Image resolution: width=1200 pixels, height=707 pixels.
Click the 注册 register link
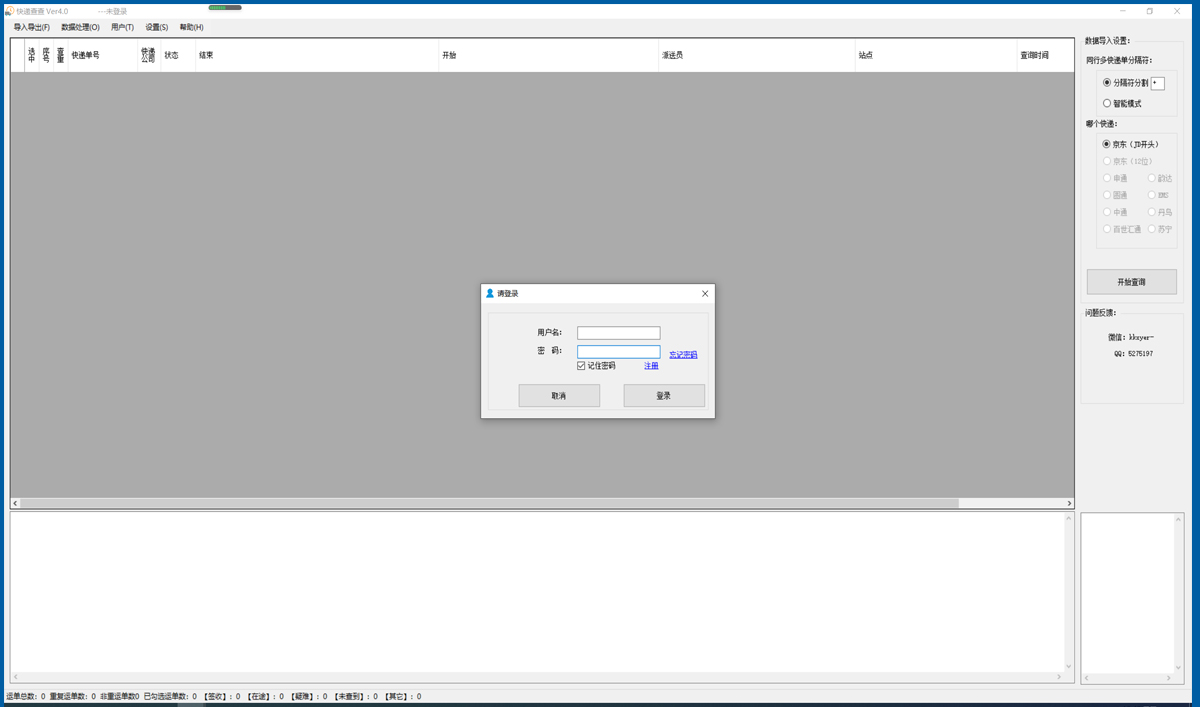pyautogui.click(x=651, y=366)
